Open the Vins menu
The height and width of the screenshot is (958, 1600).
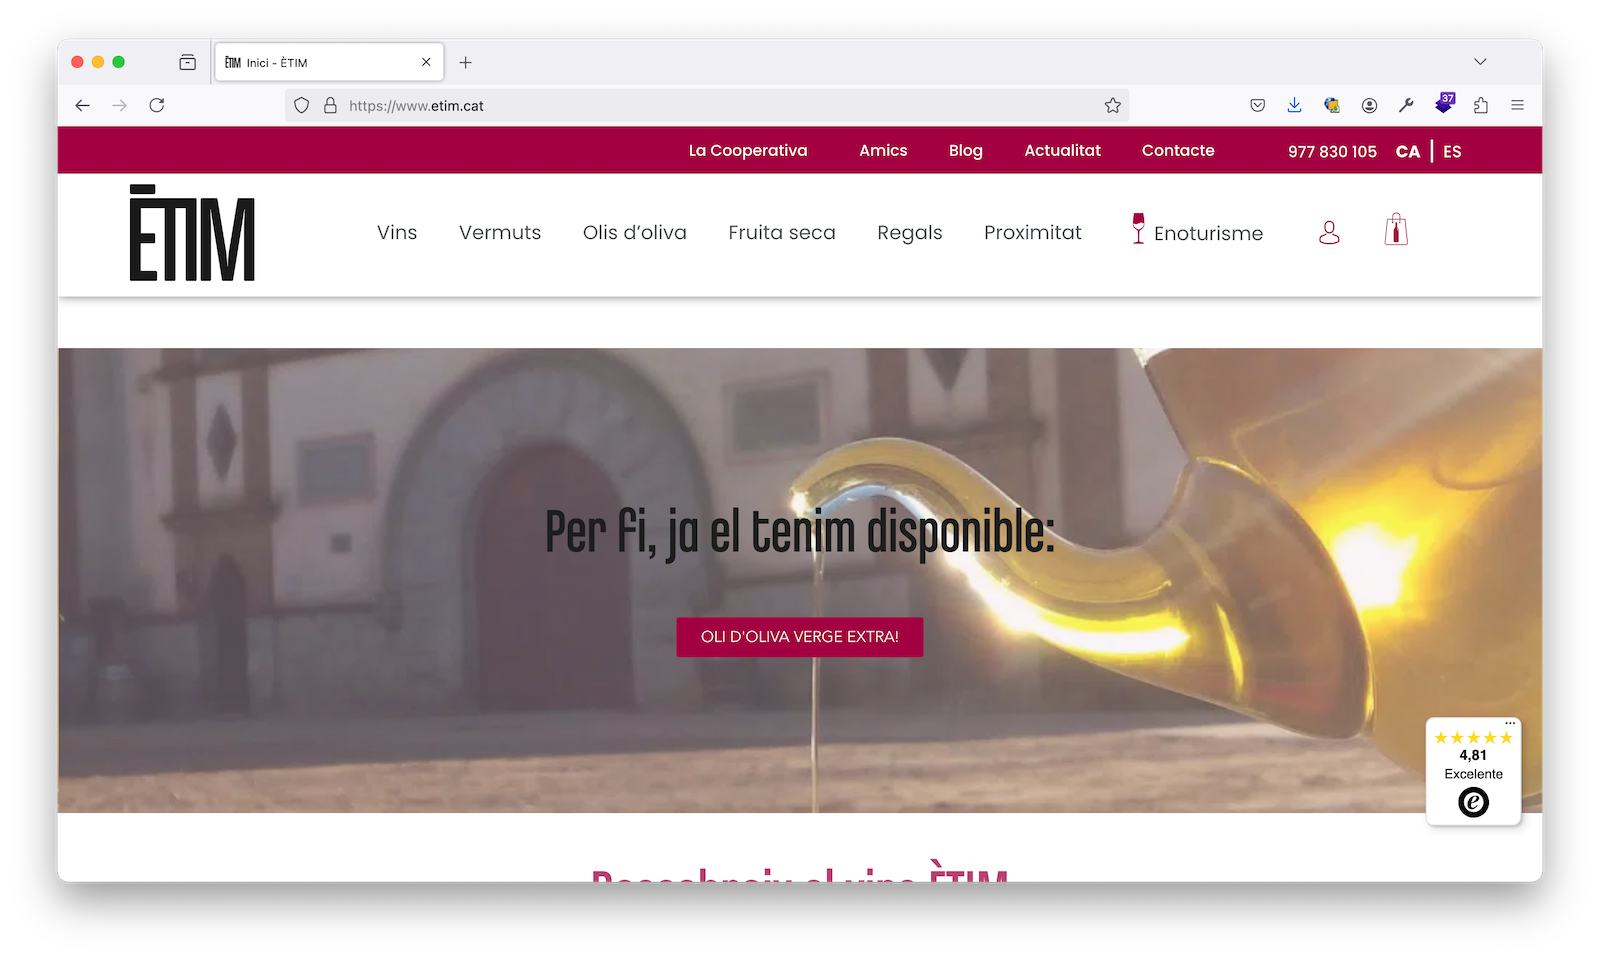397,233
